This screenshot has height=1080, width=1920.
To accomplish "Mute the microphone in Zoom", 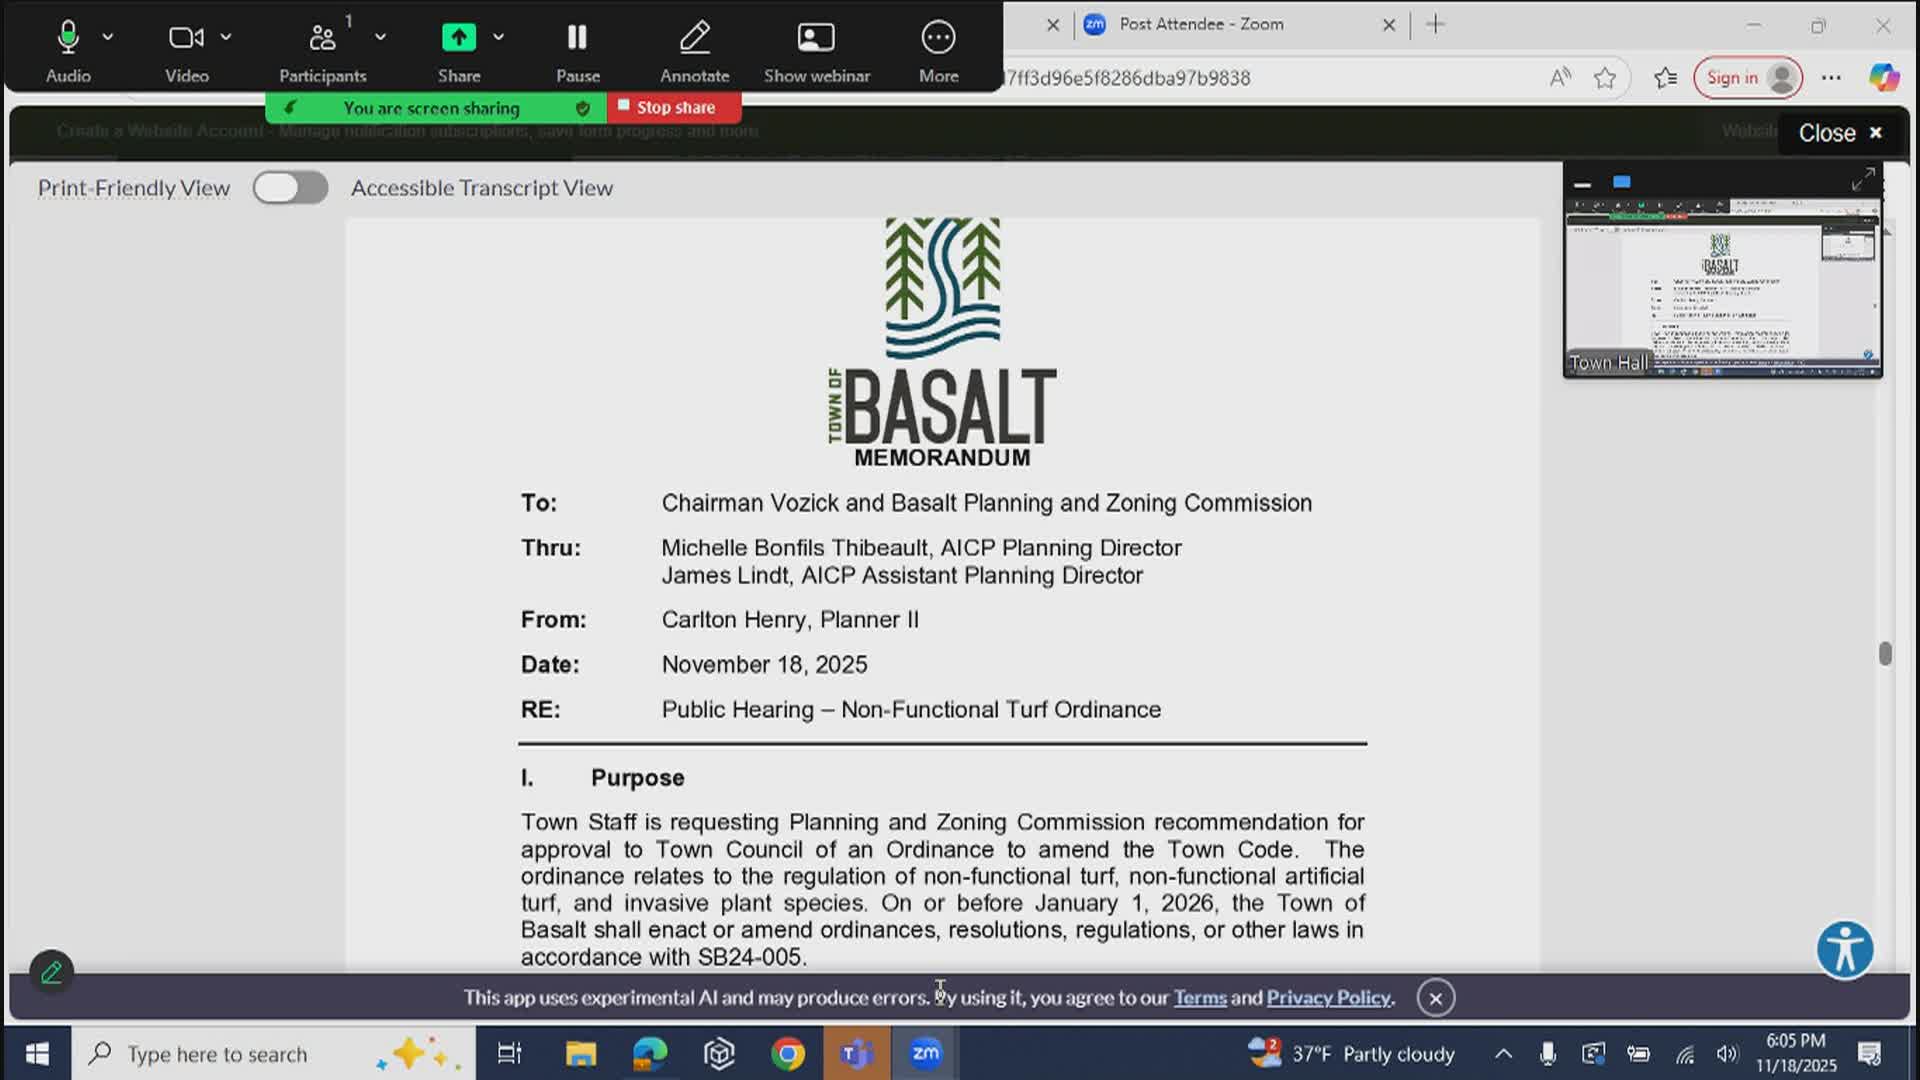I will click(67, 37).
